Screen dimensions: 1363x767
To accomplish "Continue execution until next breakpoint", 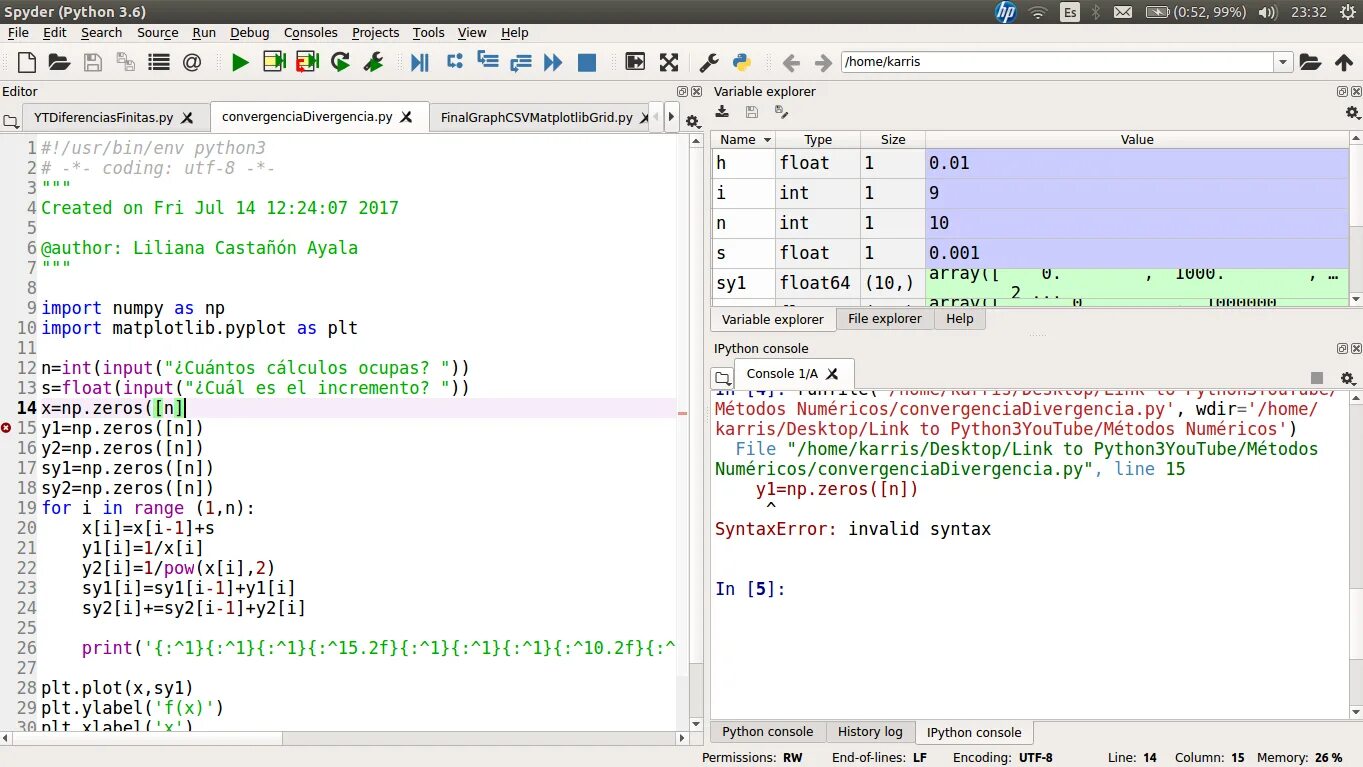I will coord(553,62).
